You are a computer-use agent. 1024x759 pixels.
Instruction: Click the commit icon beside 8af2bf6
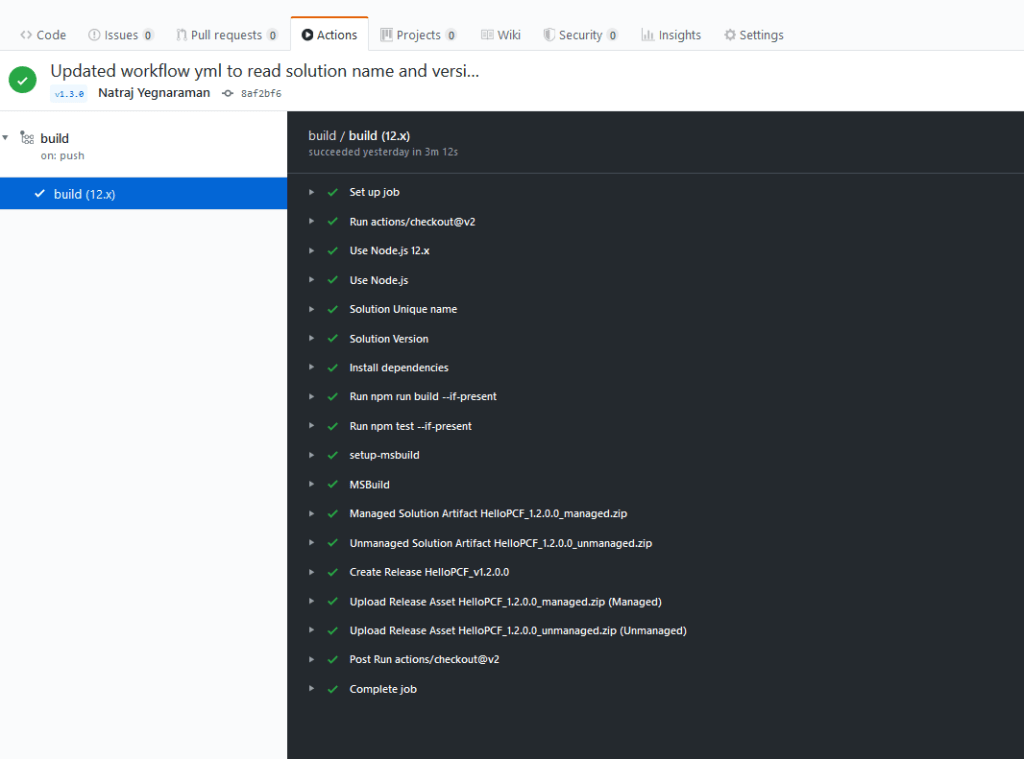tap(228, 92)
